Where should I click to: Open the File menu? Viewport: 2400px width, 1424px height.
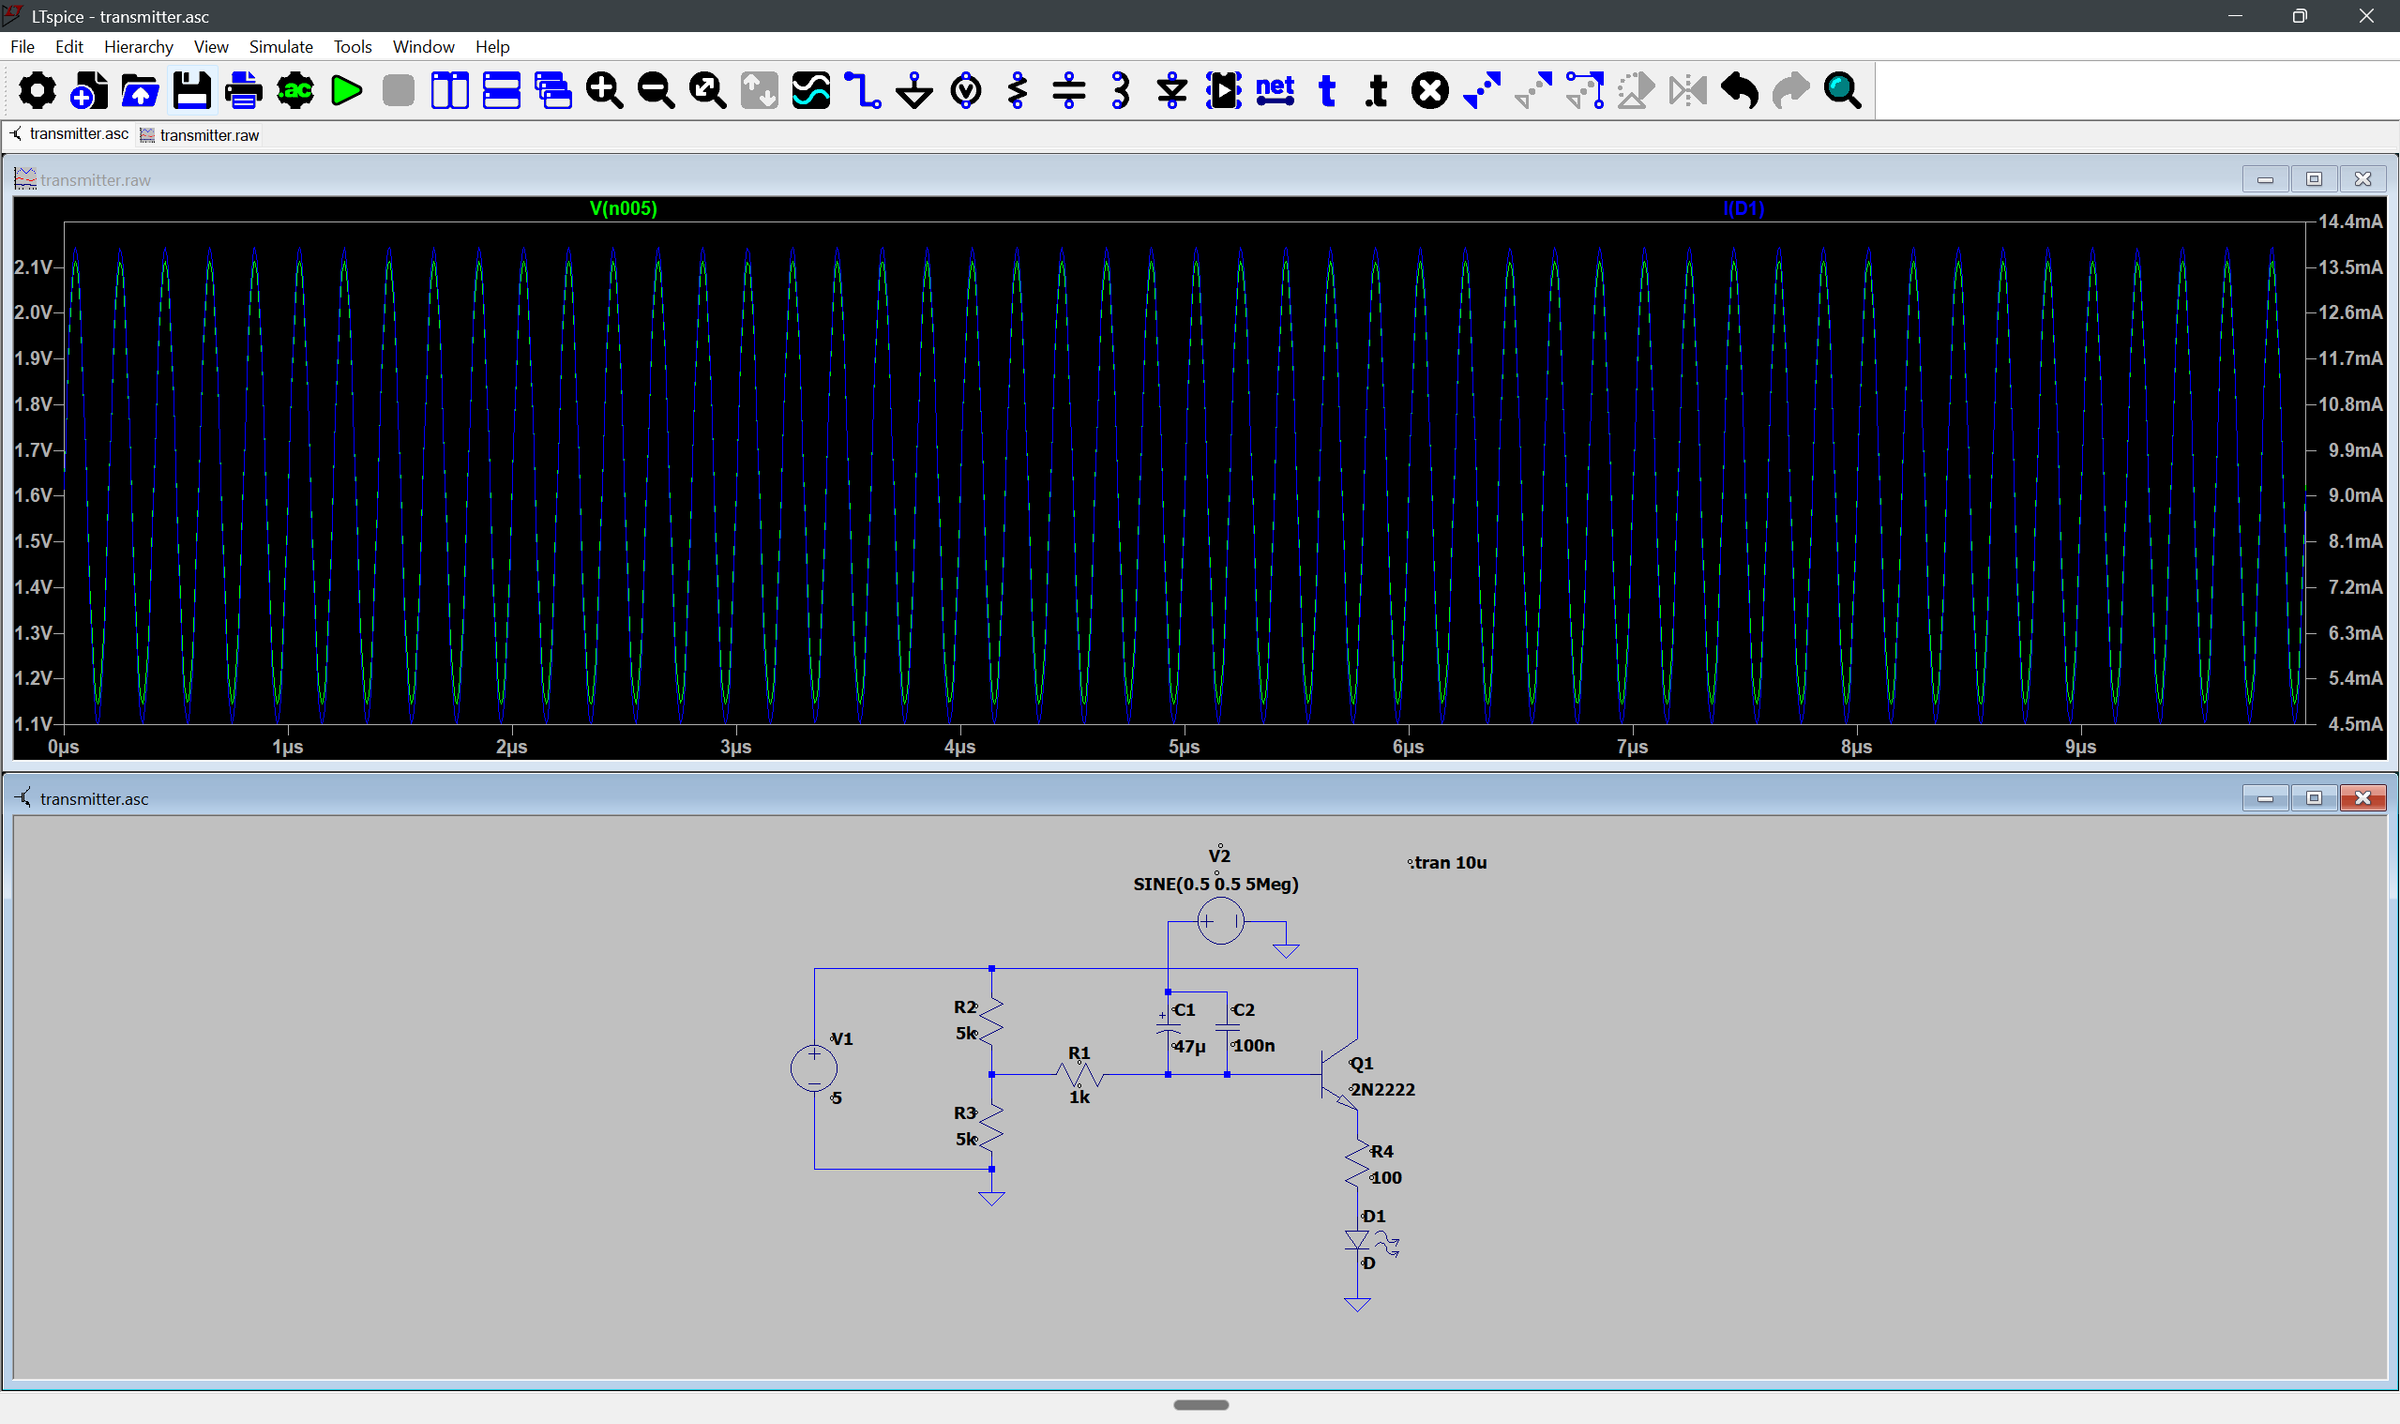(23, 47)
